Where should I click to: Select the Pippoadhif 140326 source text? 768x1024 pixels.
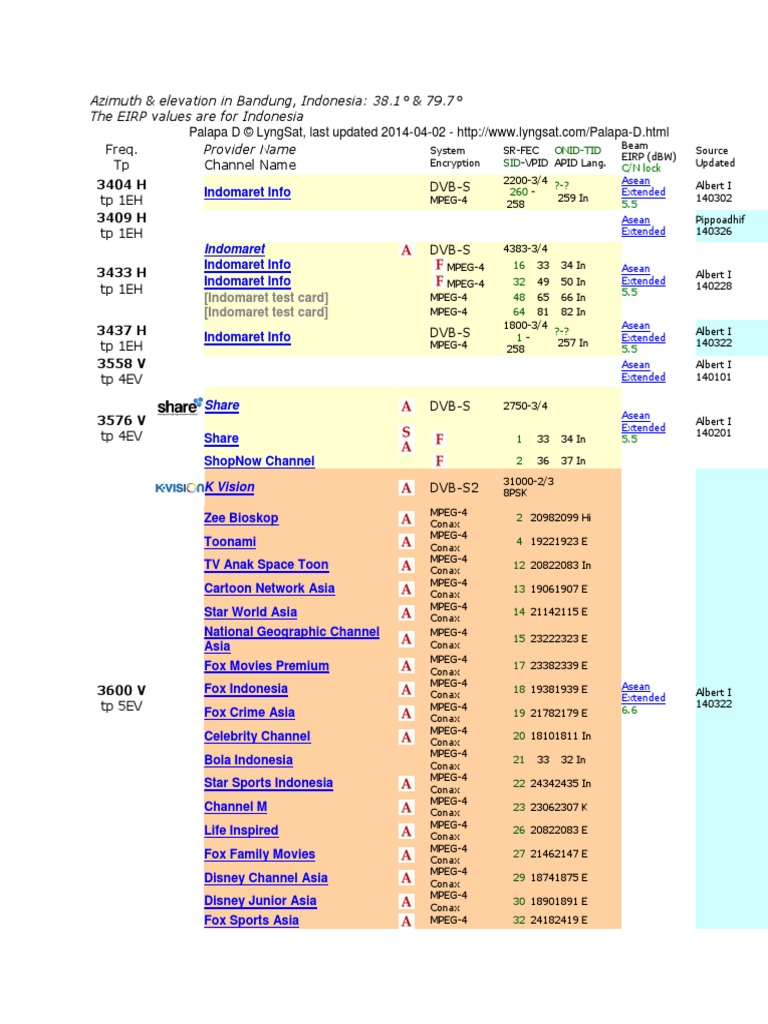(720, 225)
